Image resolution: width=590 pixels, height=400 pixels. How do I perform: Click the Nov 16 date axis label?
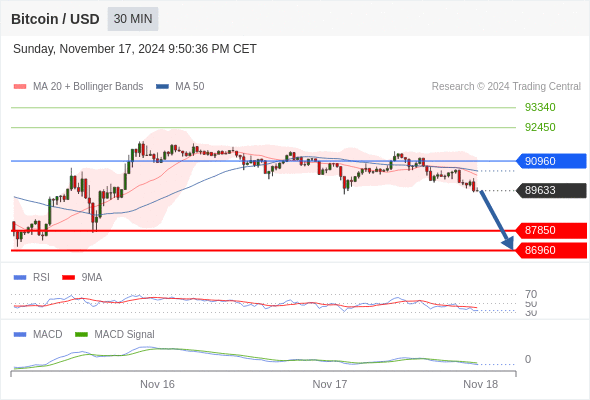point(157,384)
